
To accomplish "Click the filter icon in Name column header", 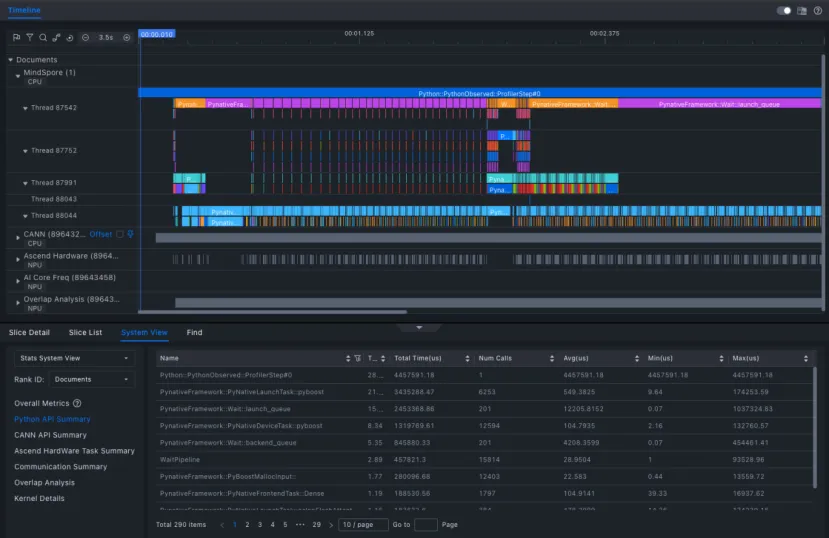I will tap(358, 357).
